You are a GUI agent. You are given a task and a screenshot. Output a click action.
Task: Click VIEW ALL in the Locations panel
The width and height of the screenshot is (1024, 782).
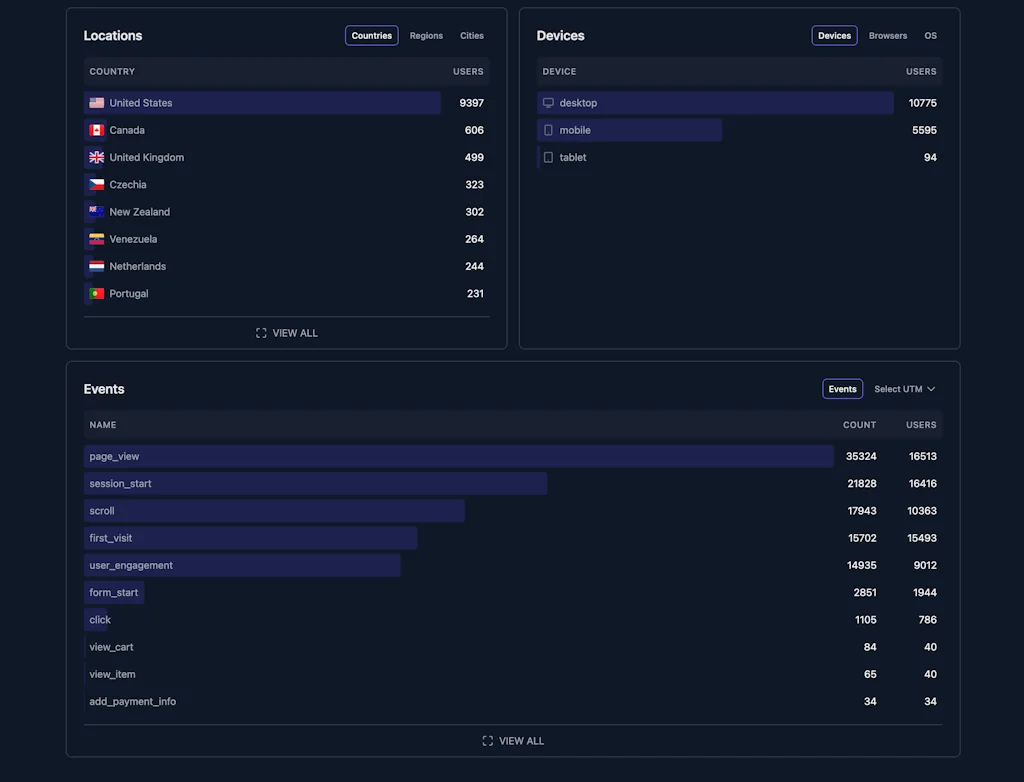point(294,333)
